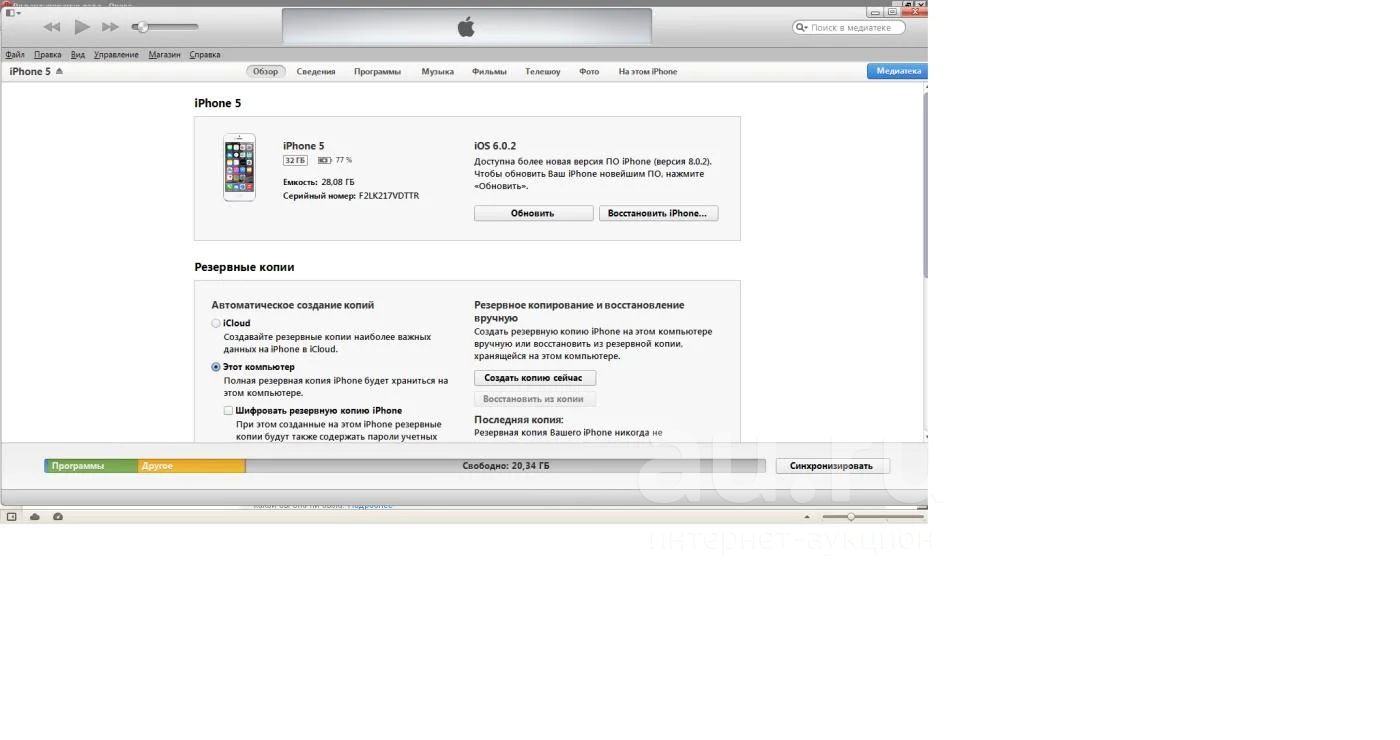Start playback with the Play button
Image resolution: width=1400 pixels, height=740 pixels.
click(82, 27)
